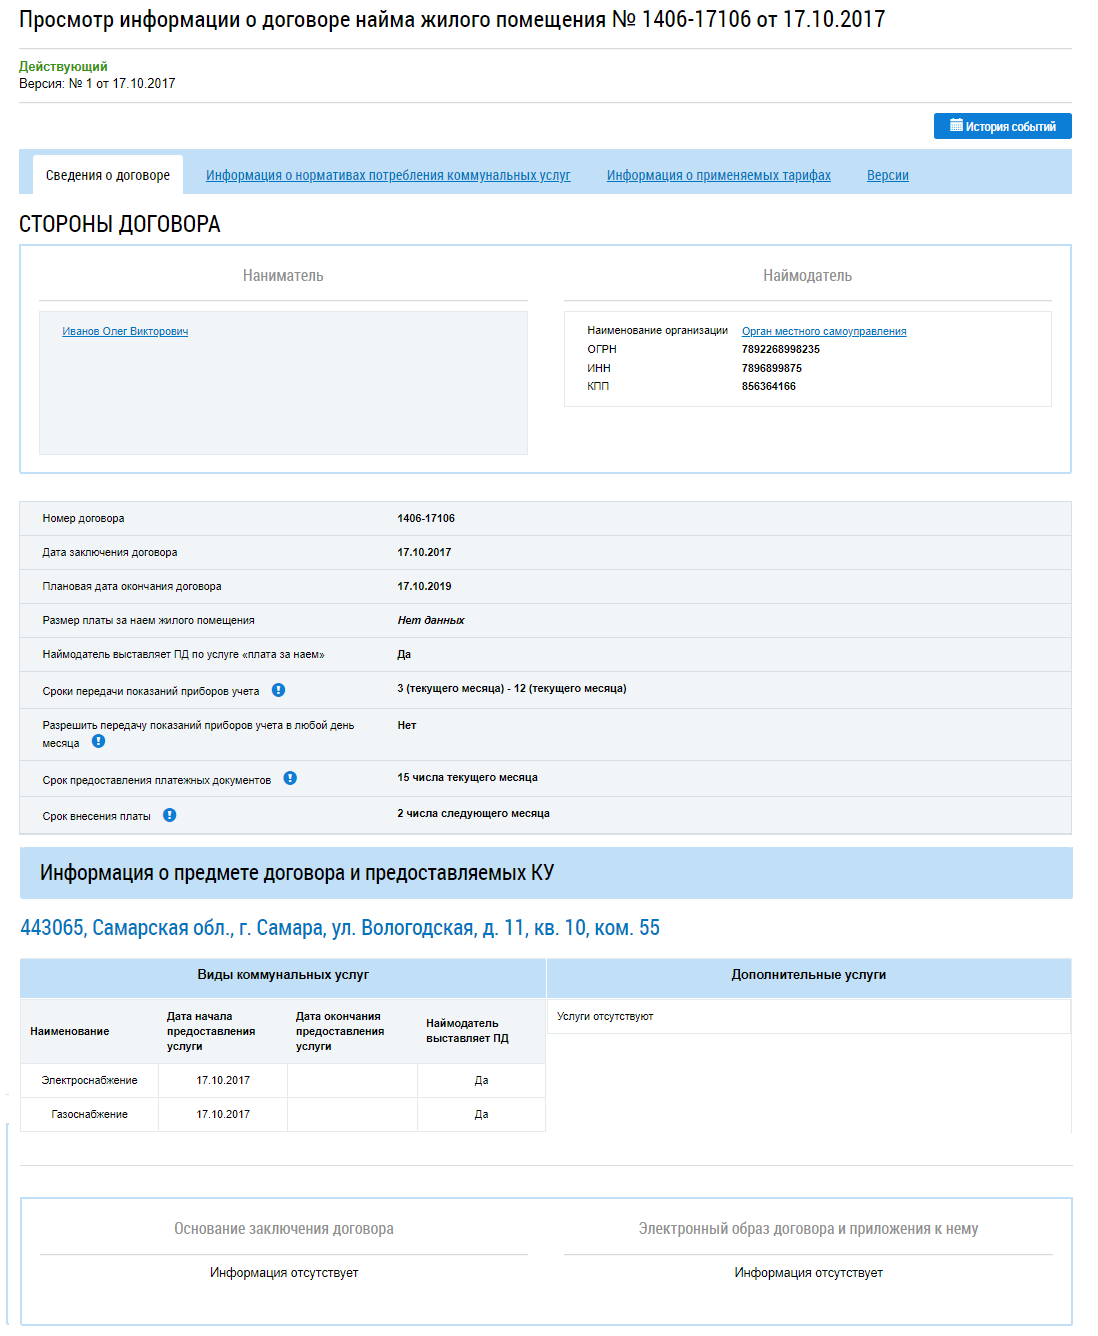This screenshot has width=1098, height=1336.
Task: Follow Орган местного самоуправления link
Action: click(824, 331)
